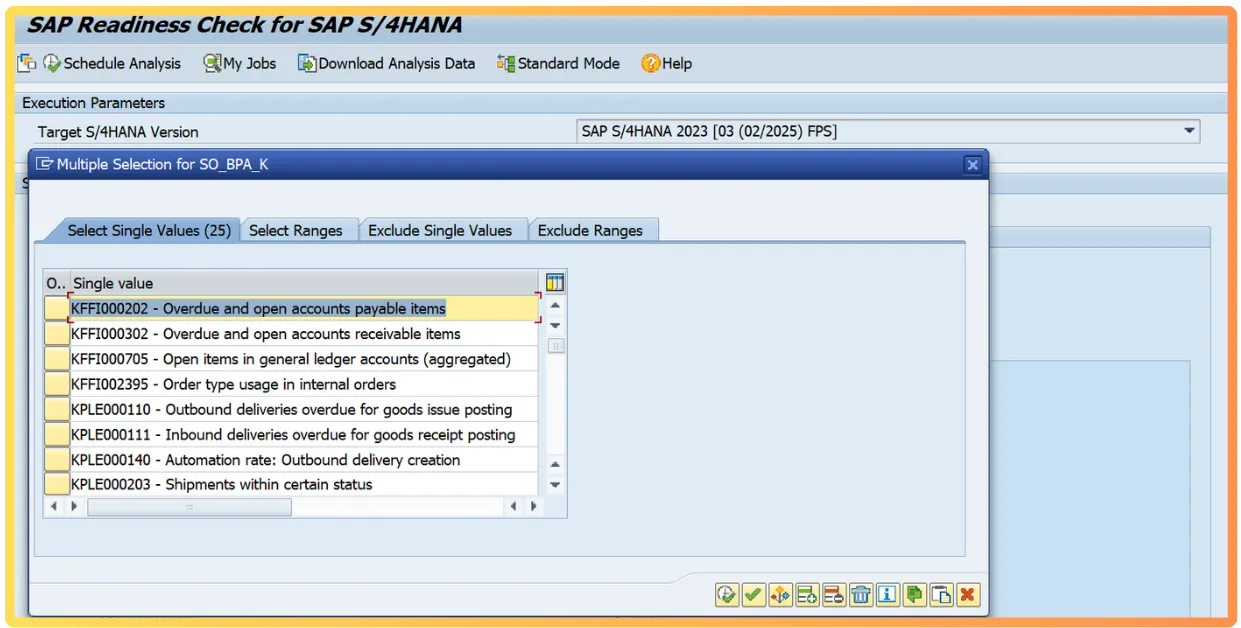Open the Target S/4HANA Version dropdown
This screenshot has width=1241, height=628.
pyautogui.click(x=1190, y=131)
